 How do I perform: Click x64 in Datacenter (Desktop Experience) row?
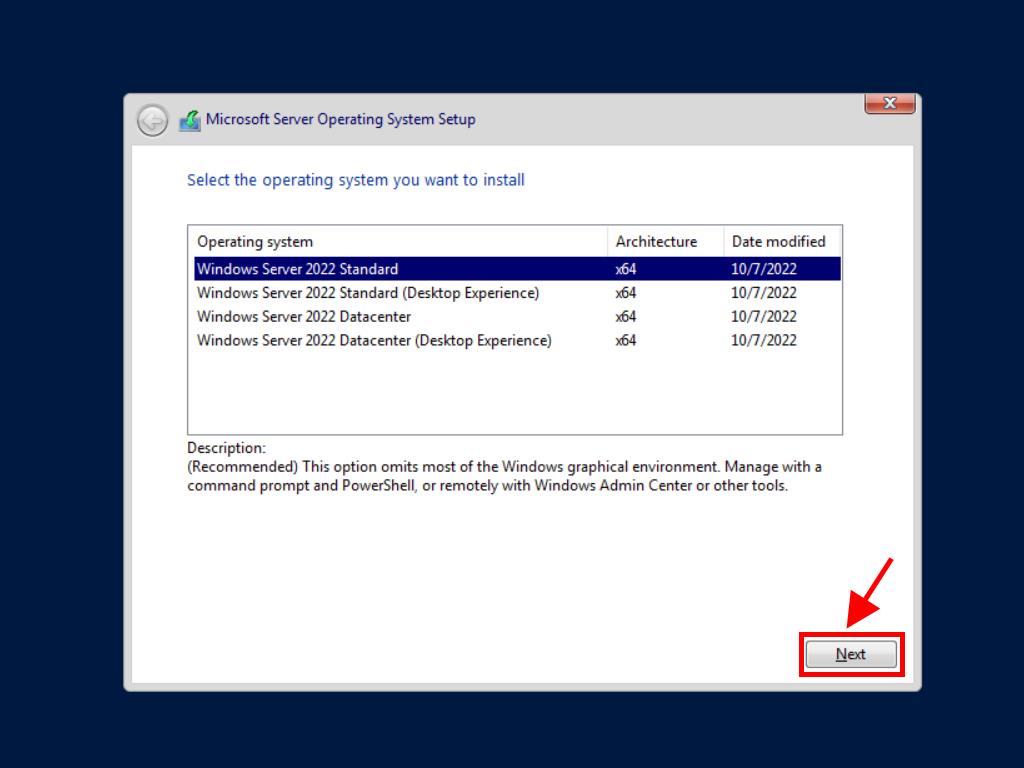tap(626, 341)
